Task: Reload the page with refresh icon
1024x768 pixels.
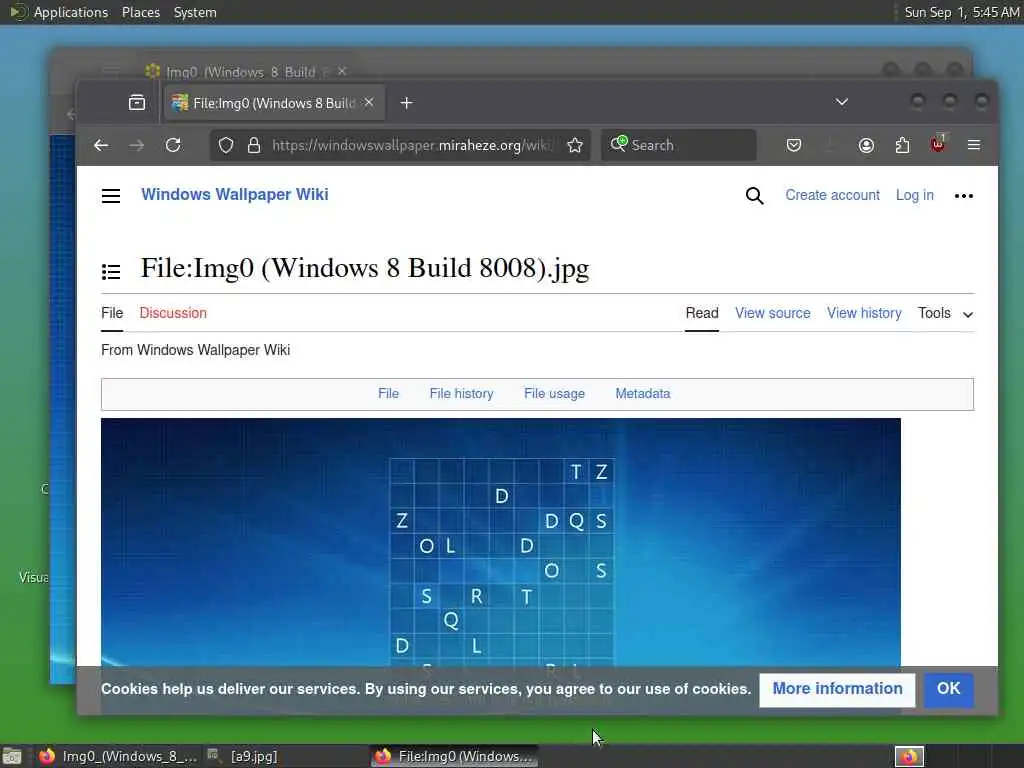Action: (x=173, y=145)
